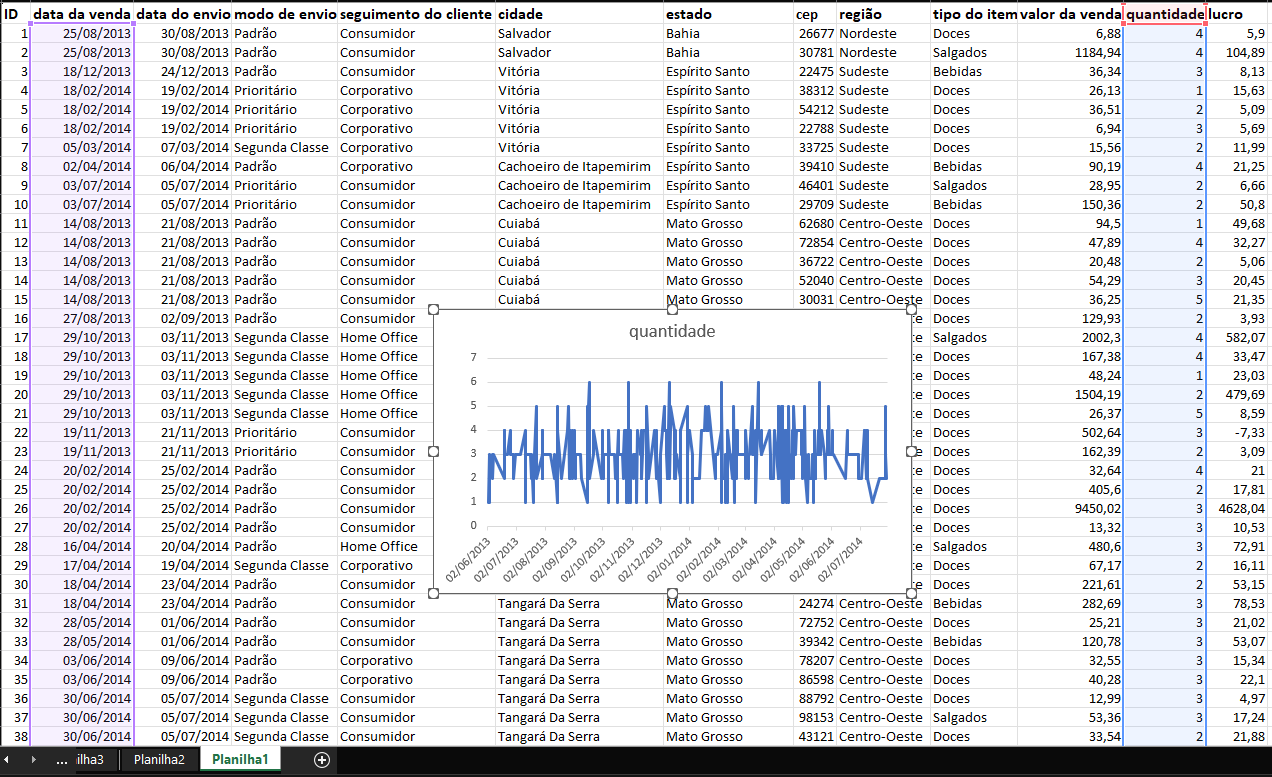The image size is (1272, 777).
Task: Select the 'quantidade' chart title
Action: pos(672,332)
